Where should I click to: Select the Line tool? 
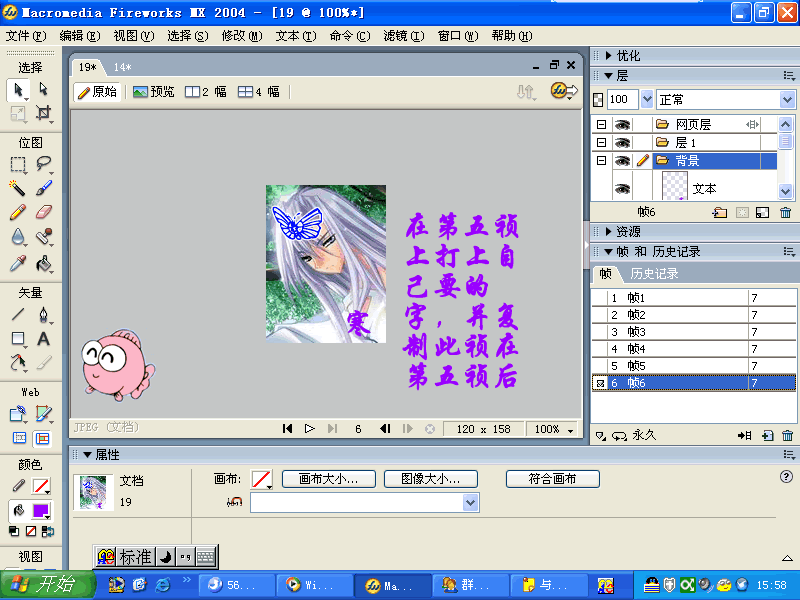[x=18, y=314]
